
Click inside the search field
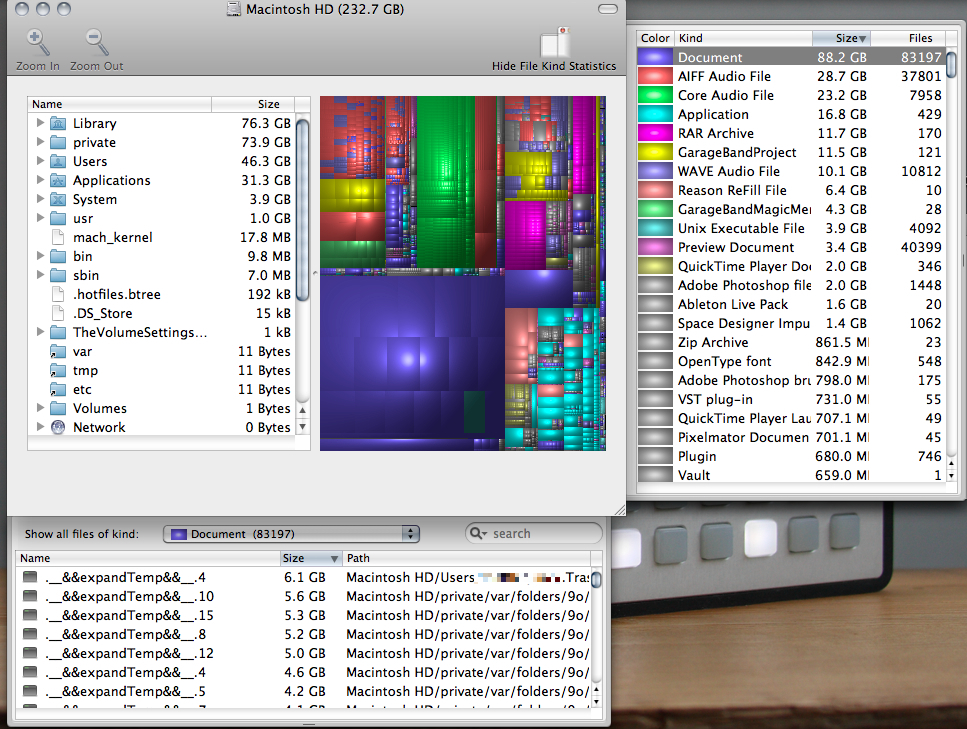[545, 534]
